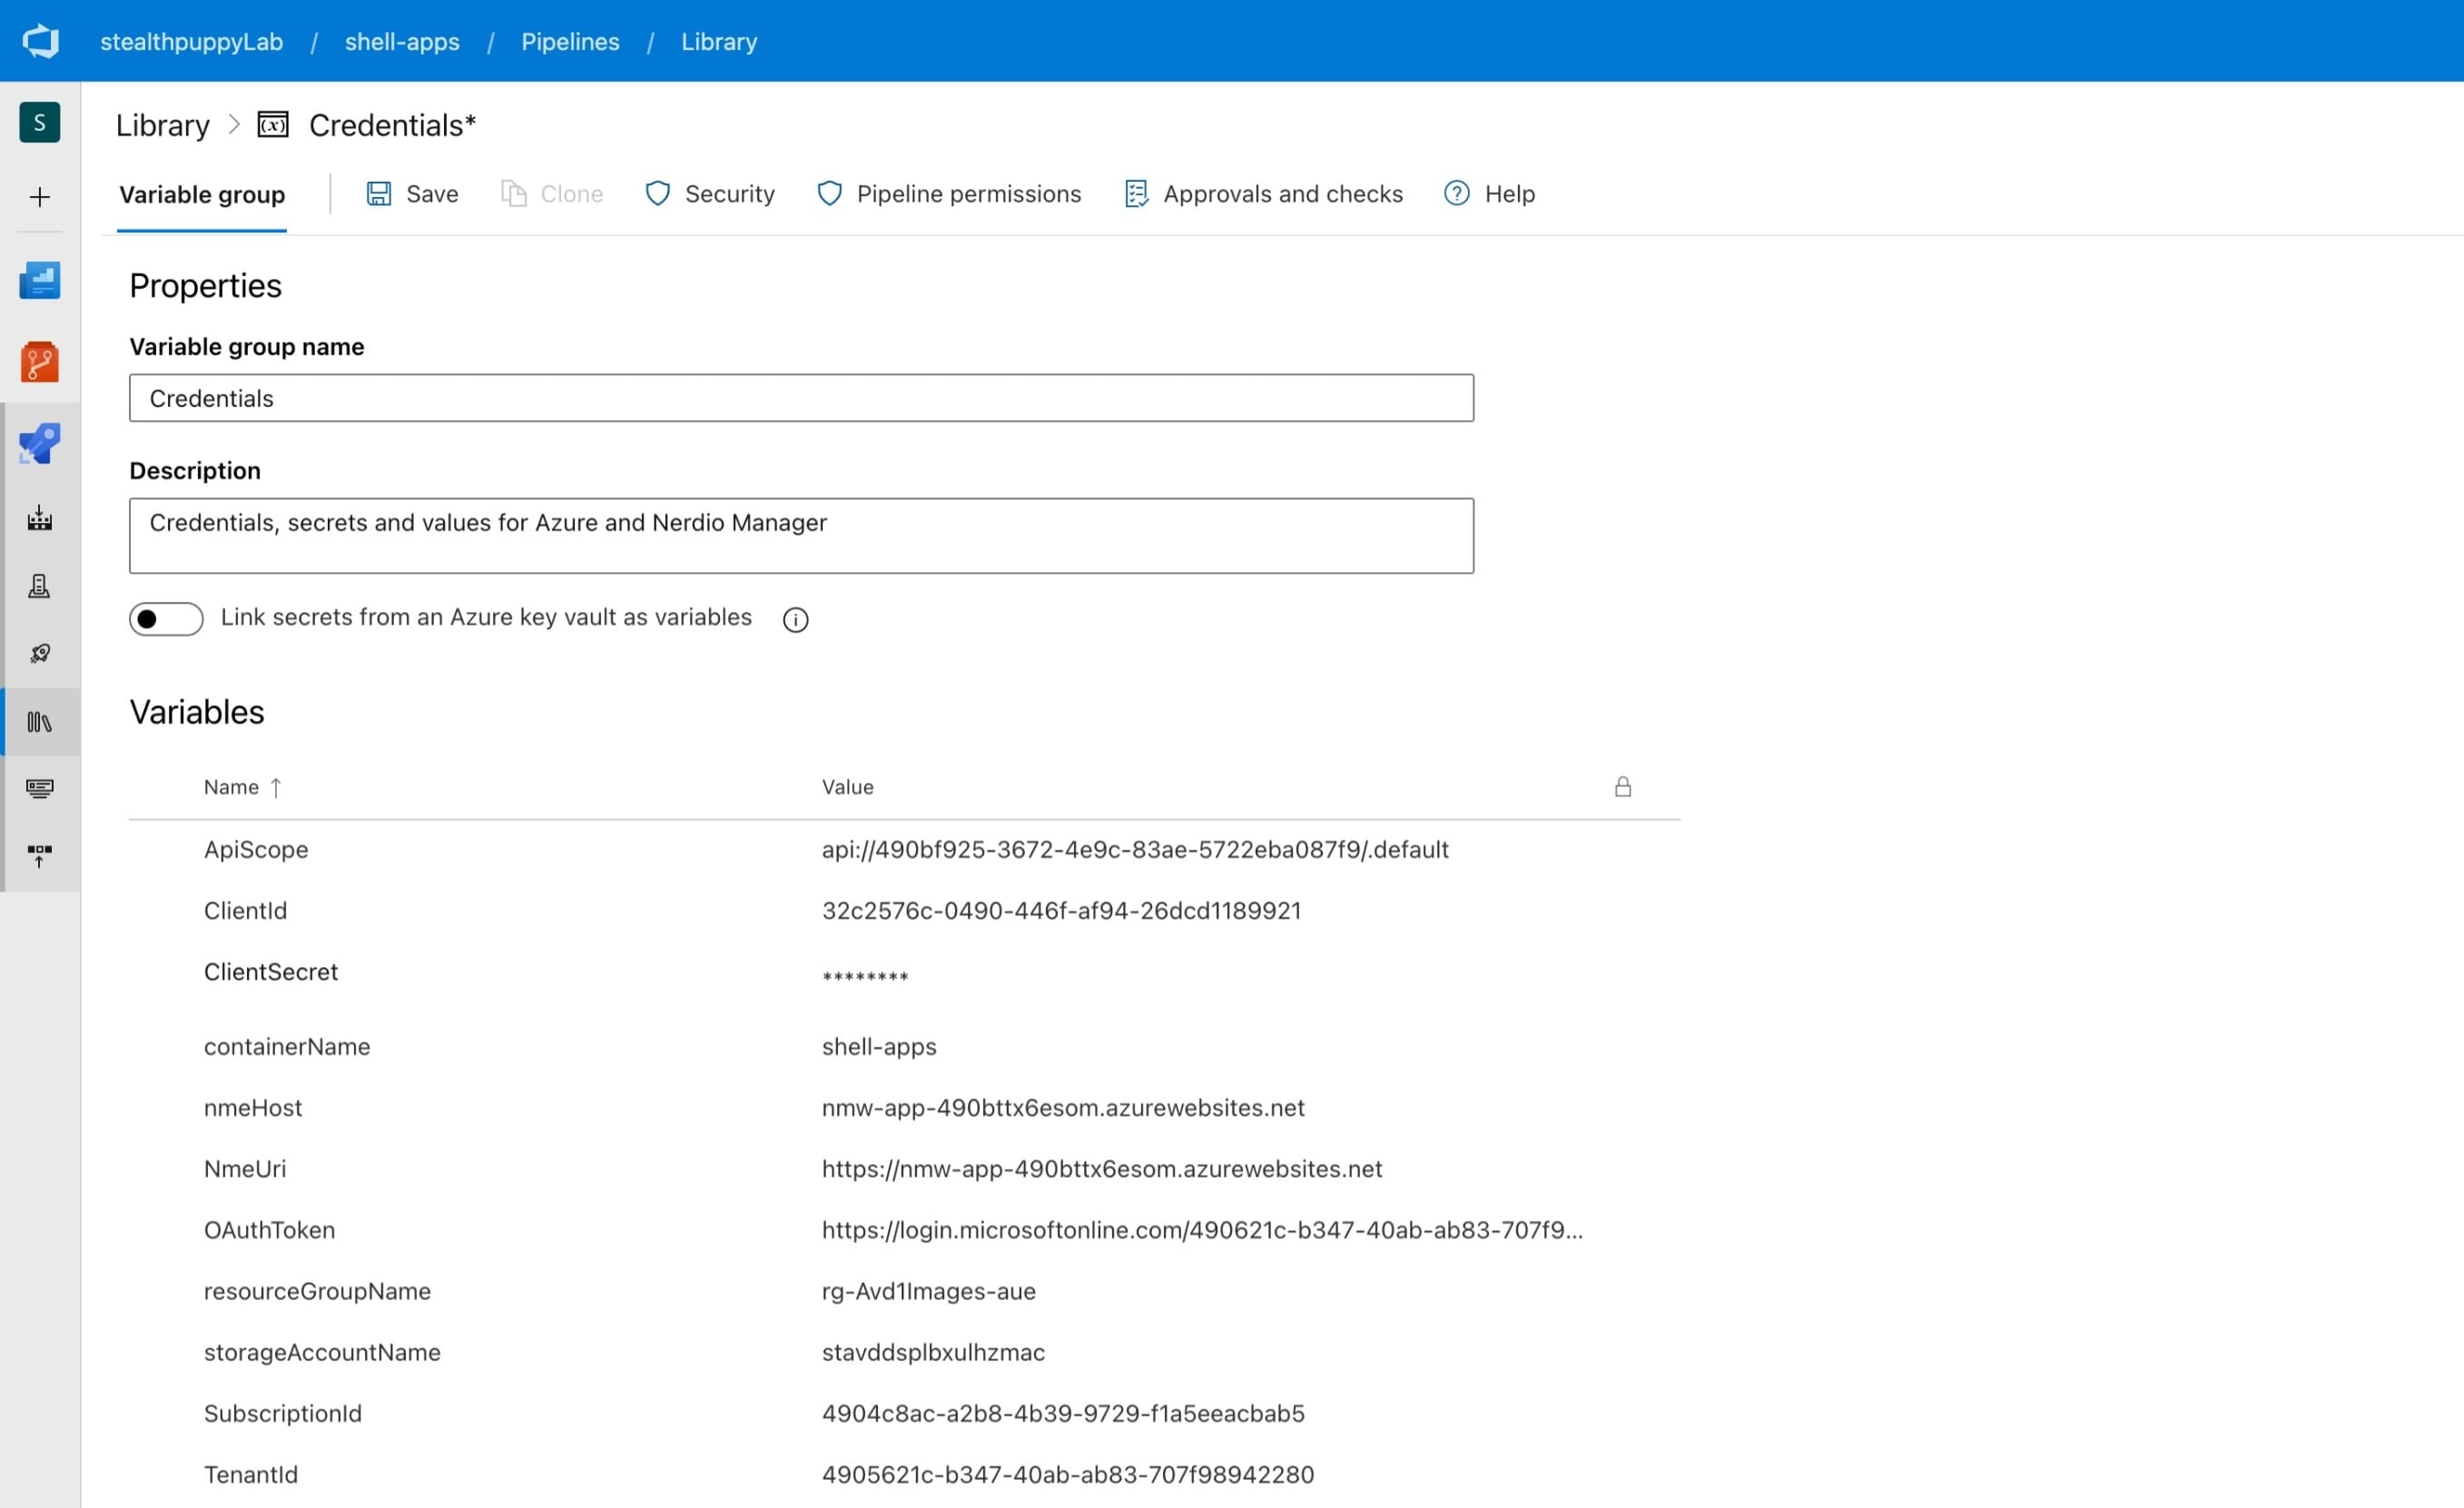The width and height of the screenshot is (2464, 1508).
Task: Click the stavddsplbxulhzmac value
Action: coord(933,1352)
